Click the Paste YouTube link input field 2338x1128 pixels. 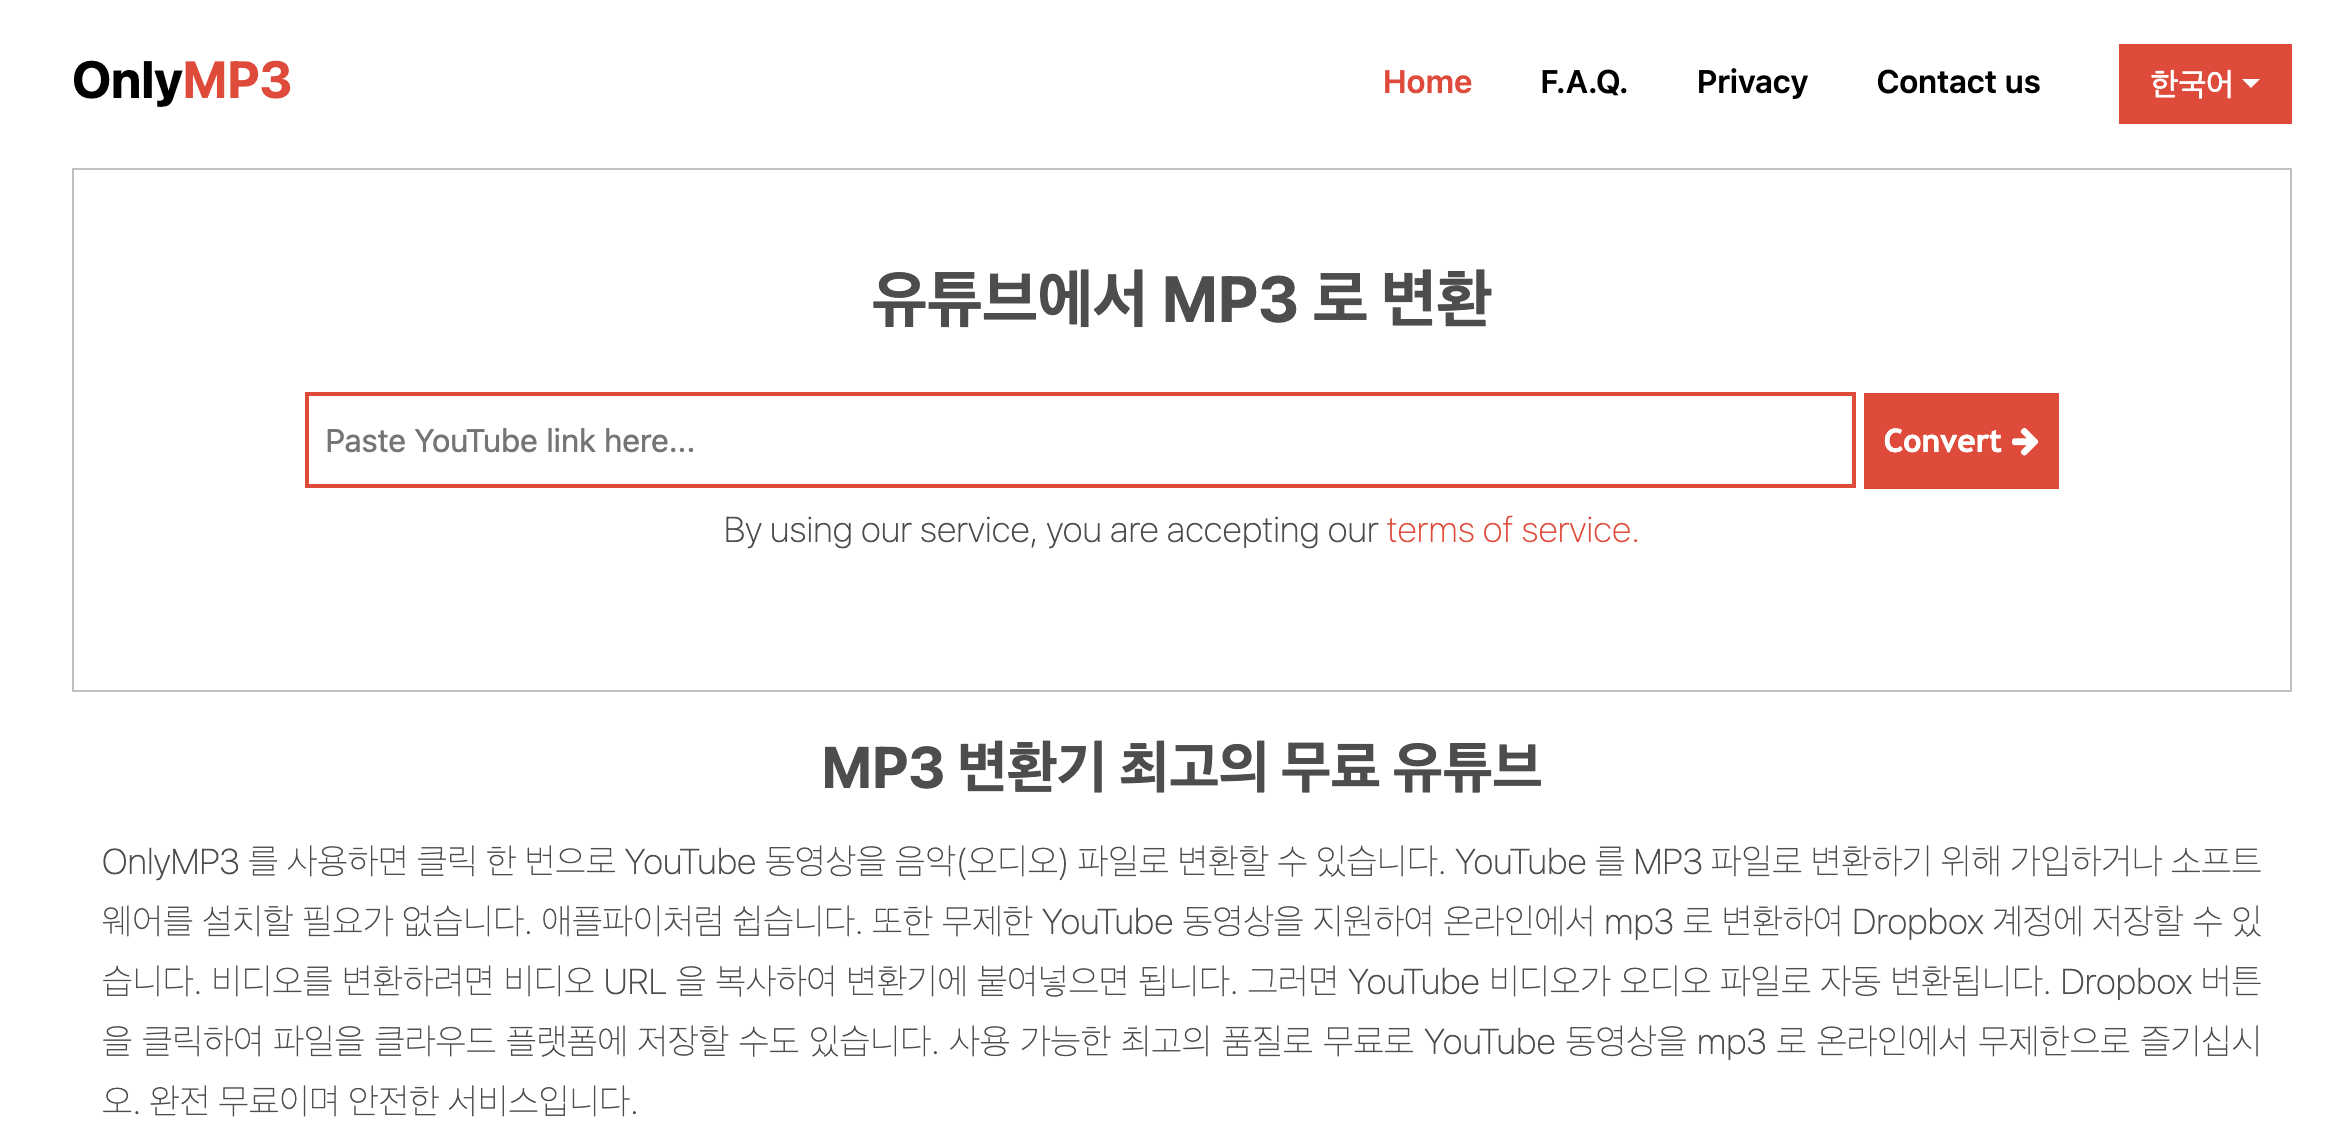point(1080,440)
